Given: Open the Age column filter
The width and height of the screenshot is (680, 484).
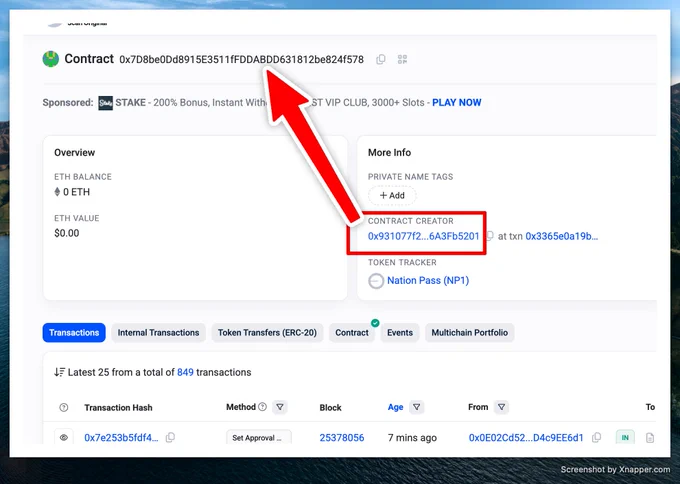Looking at the screenshot, I should pos(416,407).
